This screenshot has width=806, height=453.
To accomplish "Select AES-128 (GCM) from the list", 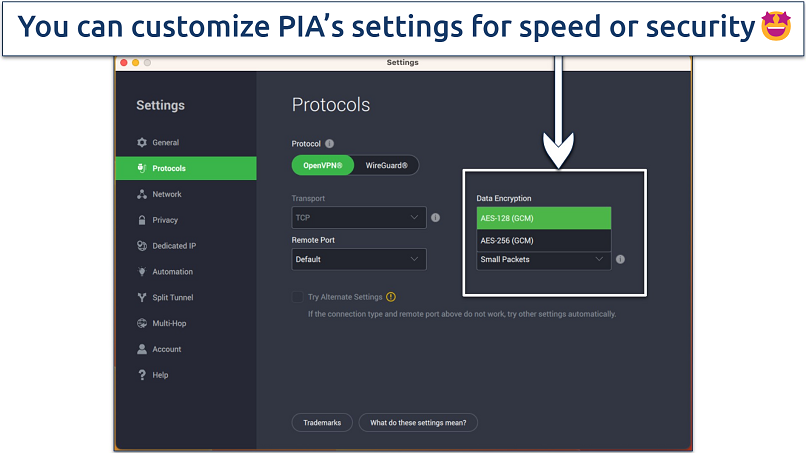I will (x=543, y=218).
